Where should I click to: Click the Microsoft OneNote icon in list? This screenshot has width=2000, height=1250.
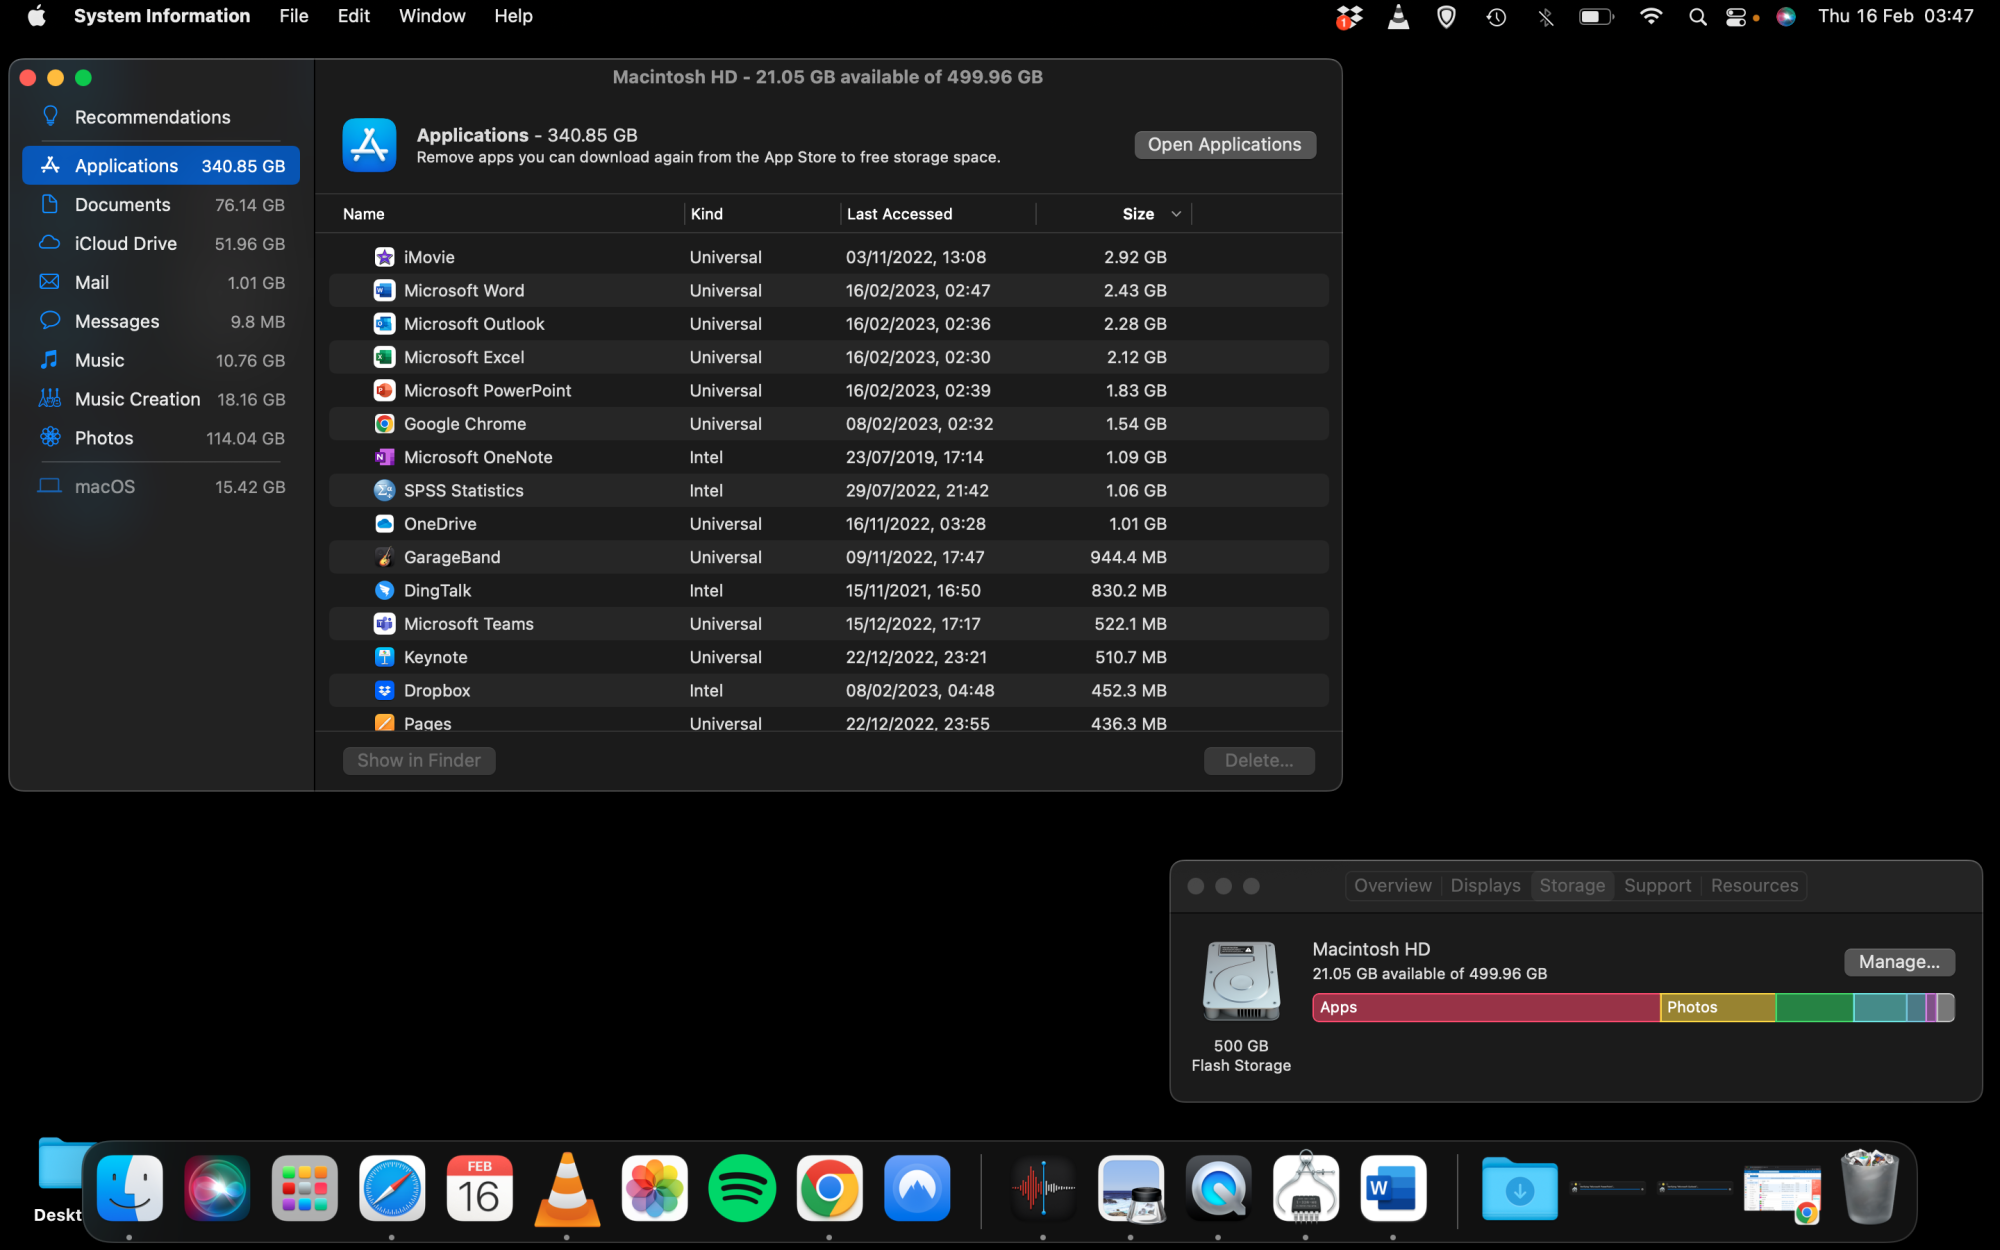tap(384, 457)
